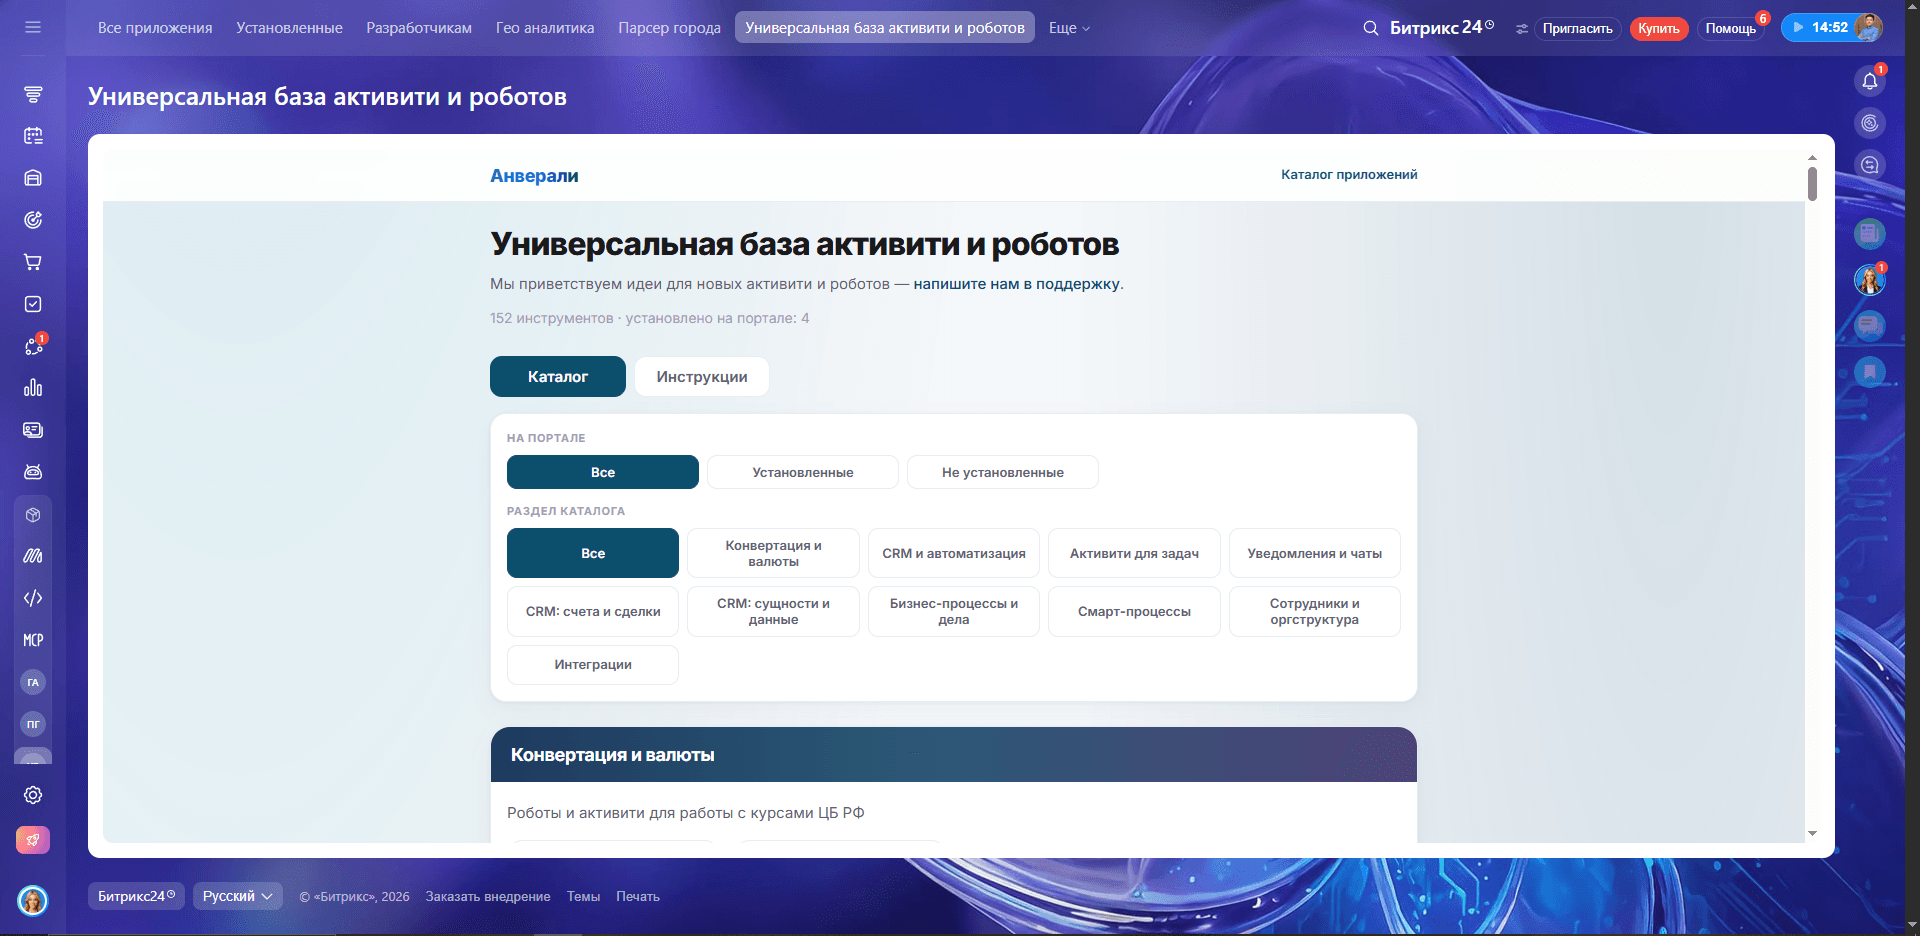Click the search magnifier icon in header

[x=1371, y=28]
